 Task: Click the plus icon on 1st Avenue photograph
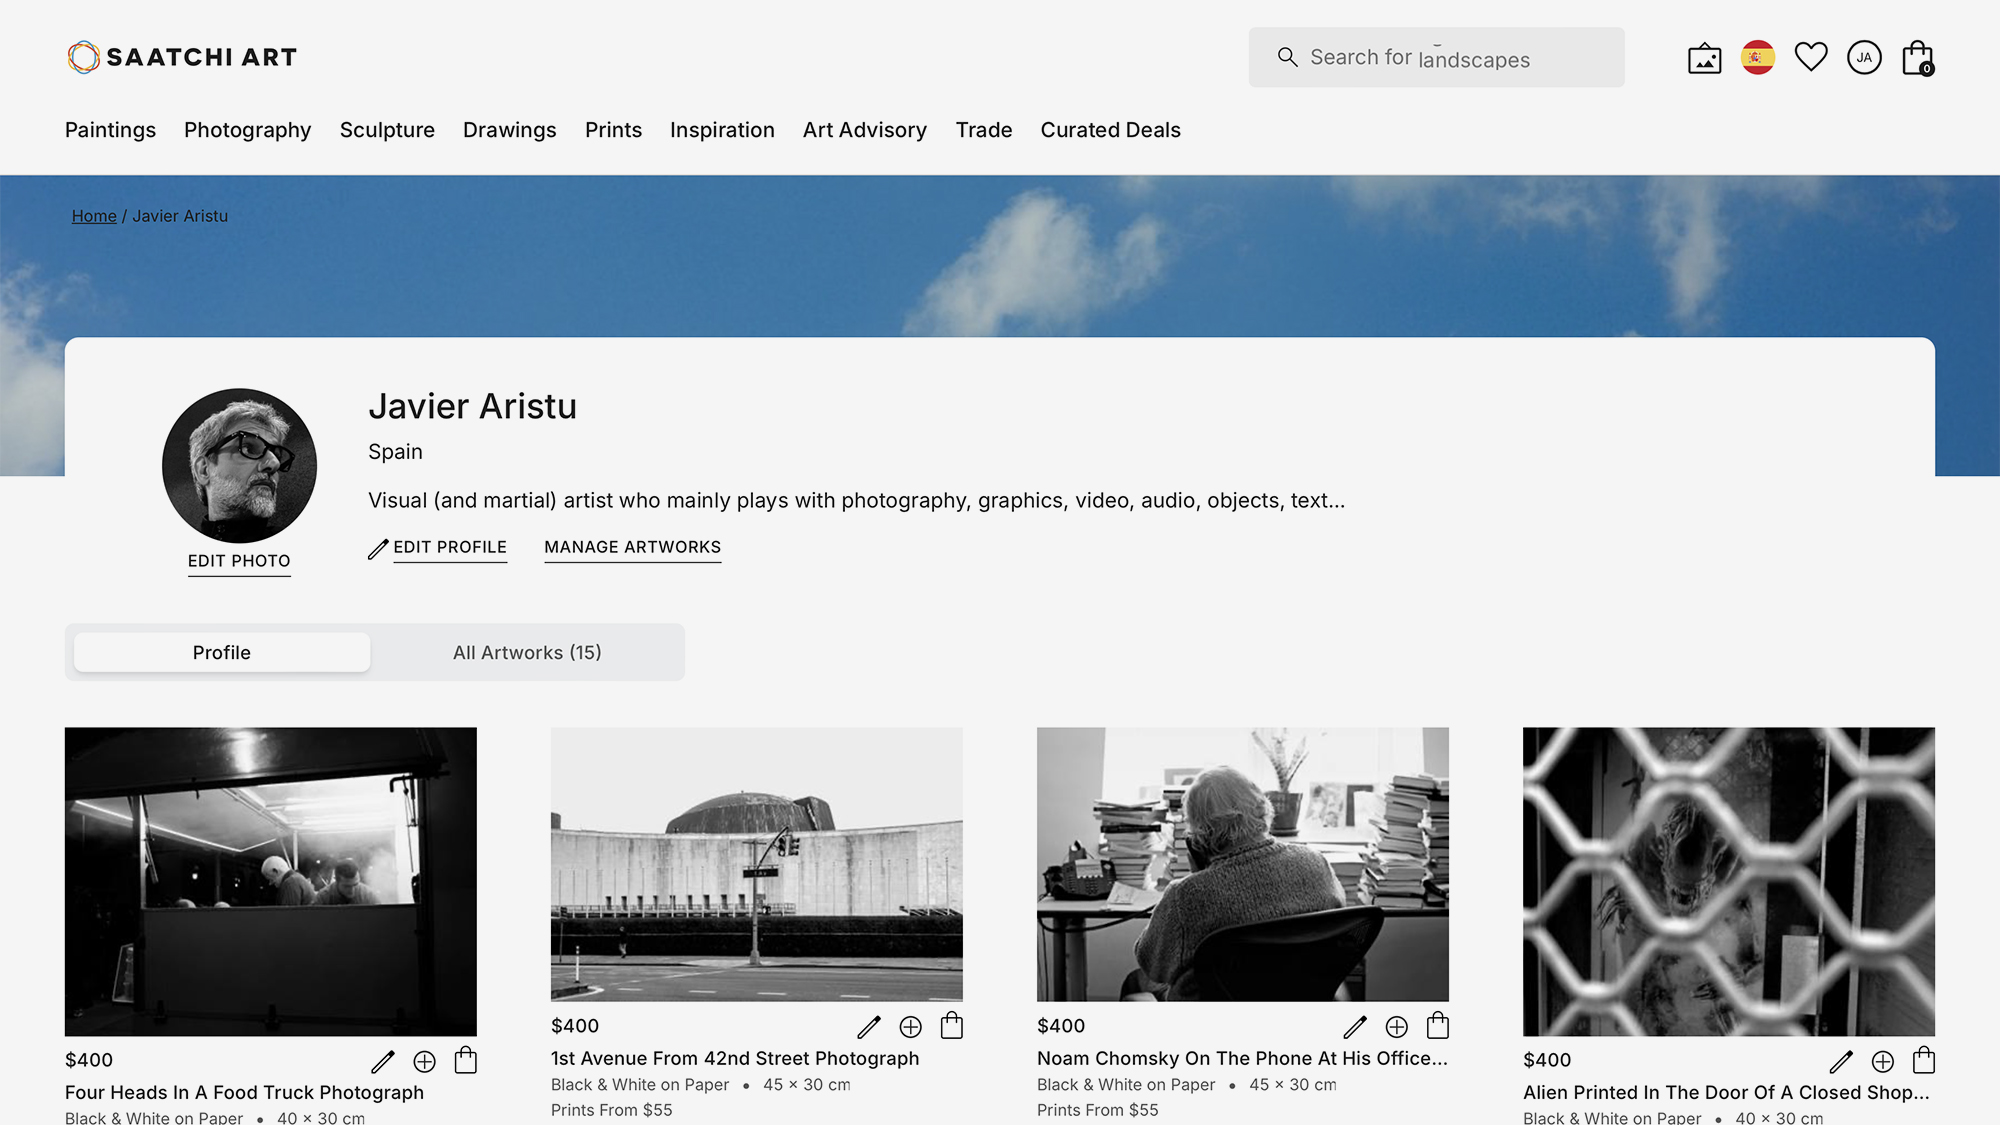pyautogui.click(x=911, y=1025)
